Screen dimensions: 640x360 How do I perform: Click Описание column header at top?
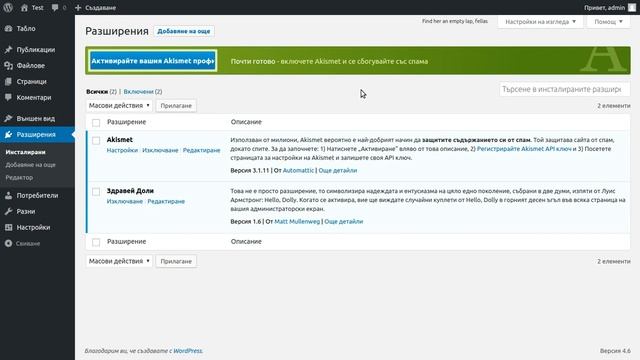246,122
